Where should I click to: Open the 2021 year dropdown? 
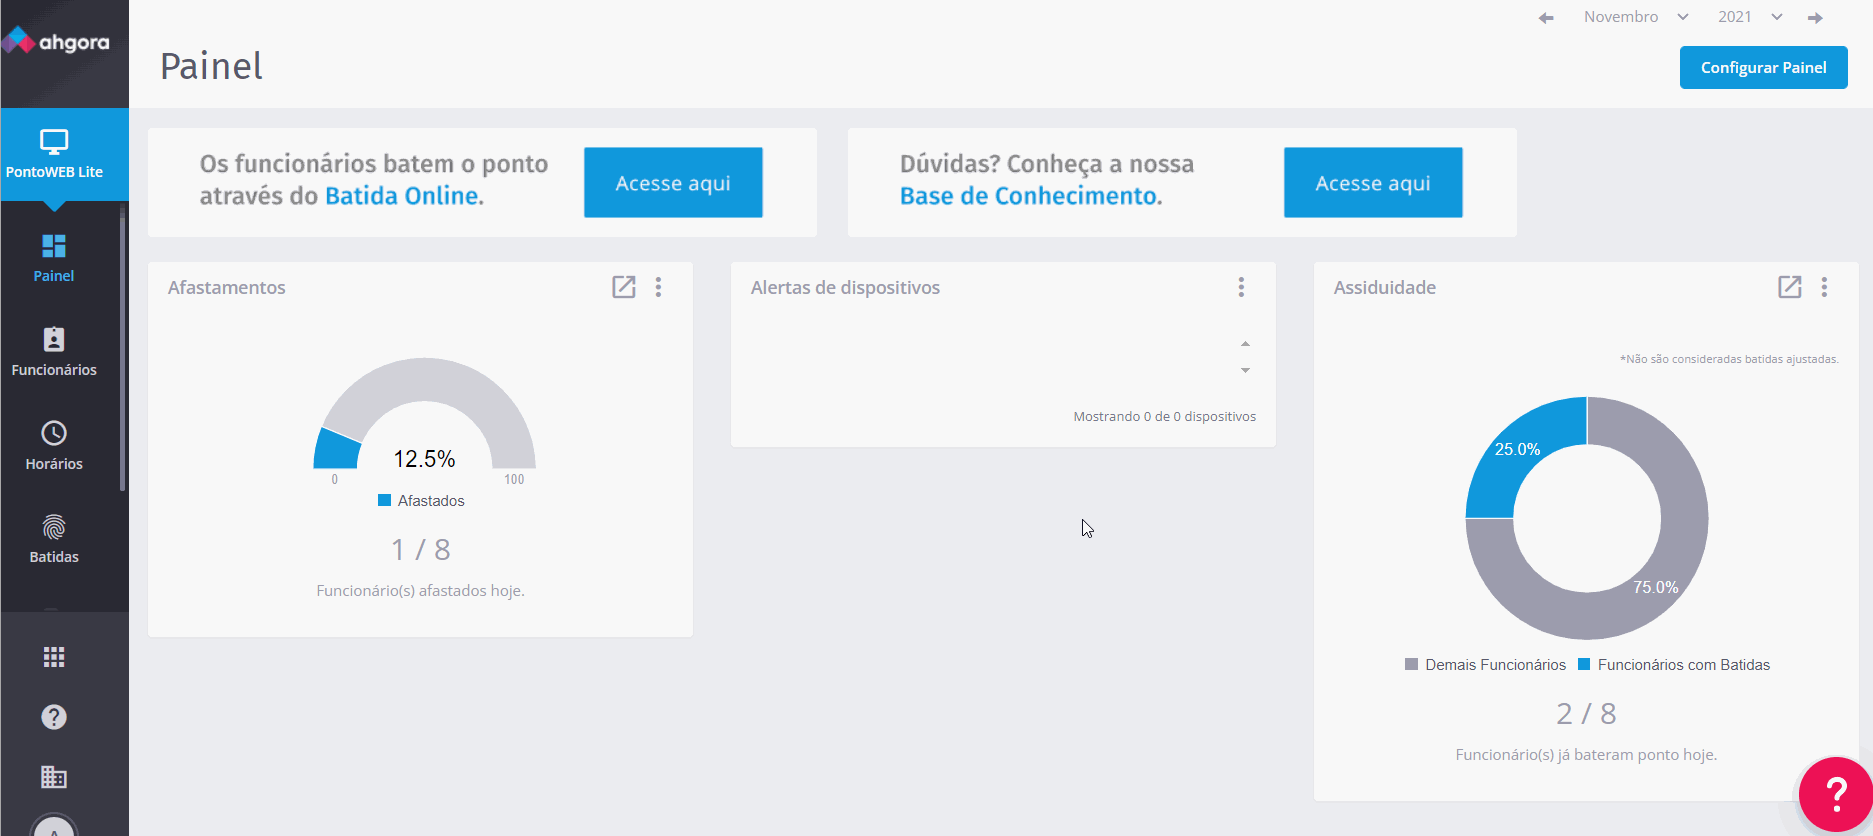pyautogui.click(x=1750, y=17)
